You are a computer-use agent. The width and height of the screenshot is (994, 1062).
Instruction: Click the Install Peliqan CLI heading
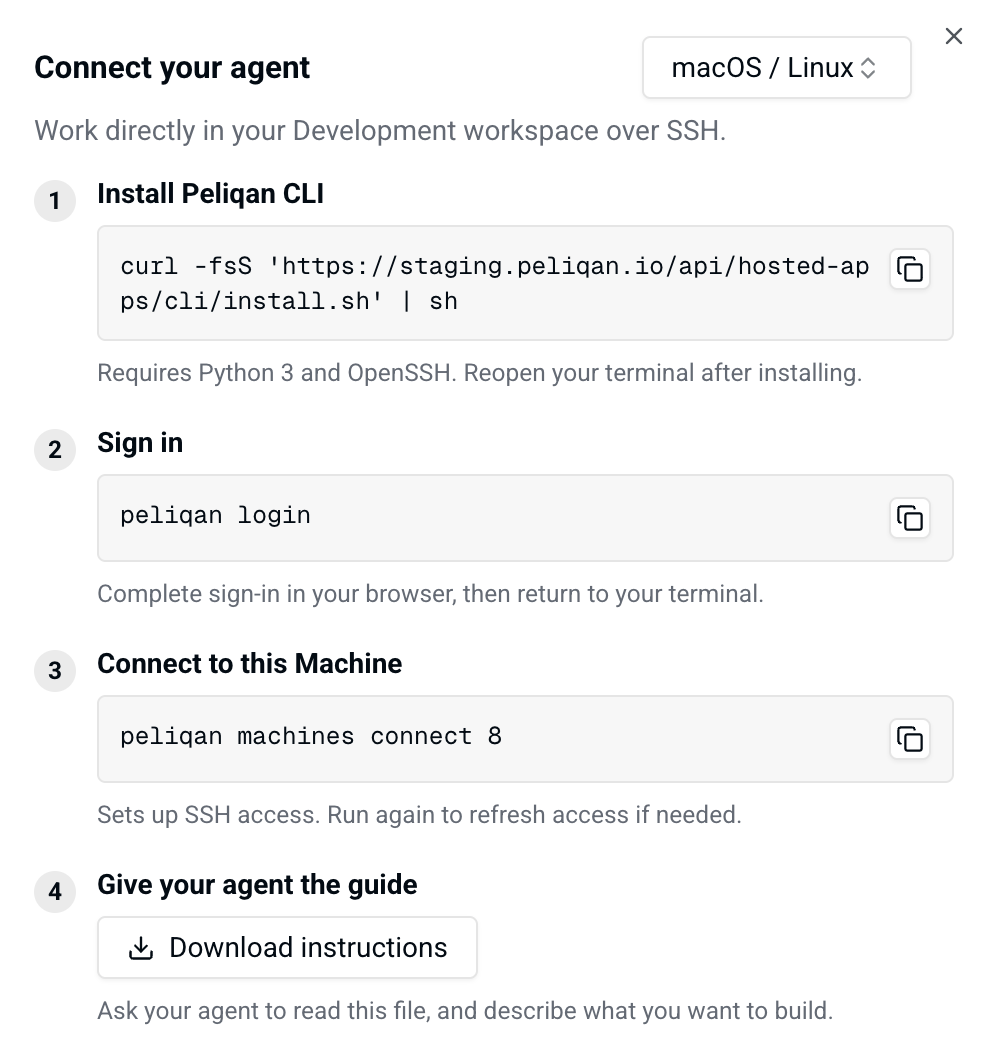[211, 194]
